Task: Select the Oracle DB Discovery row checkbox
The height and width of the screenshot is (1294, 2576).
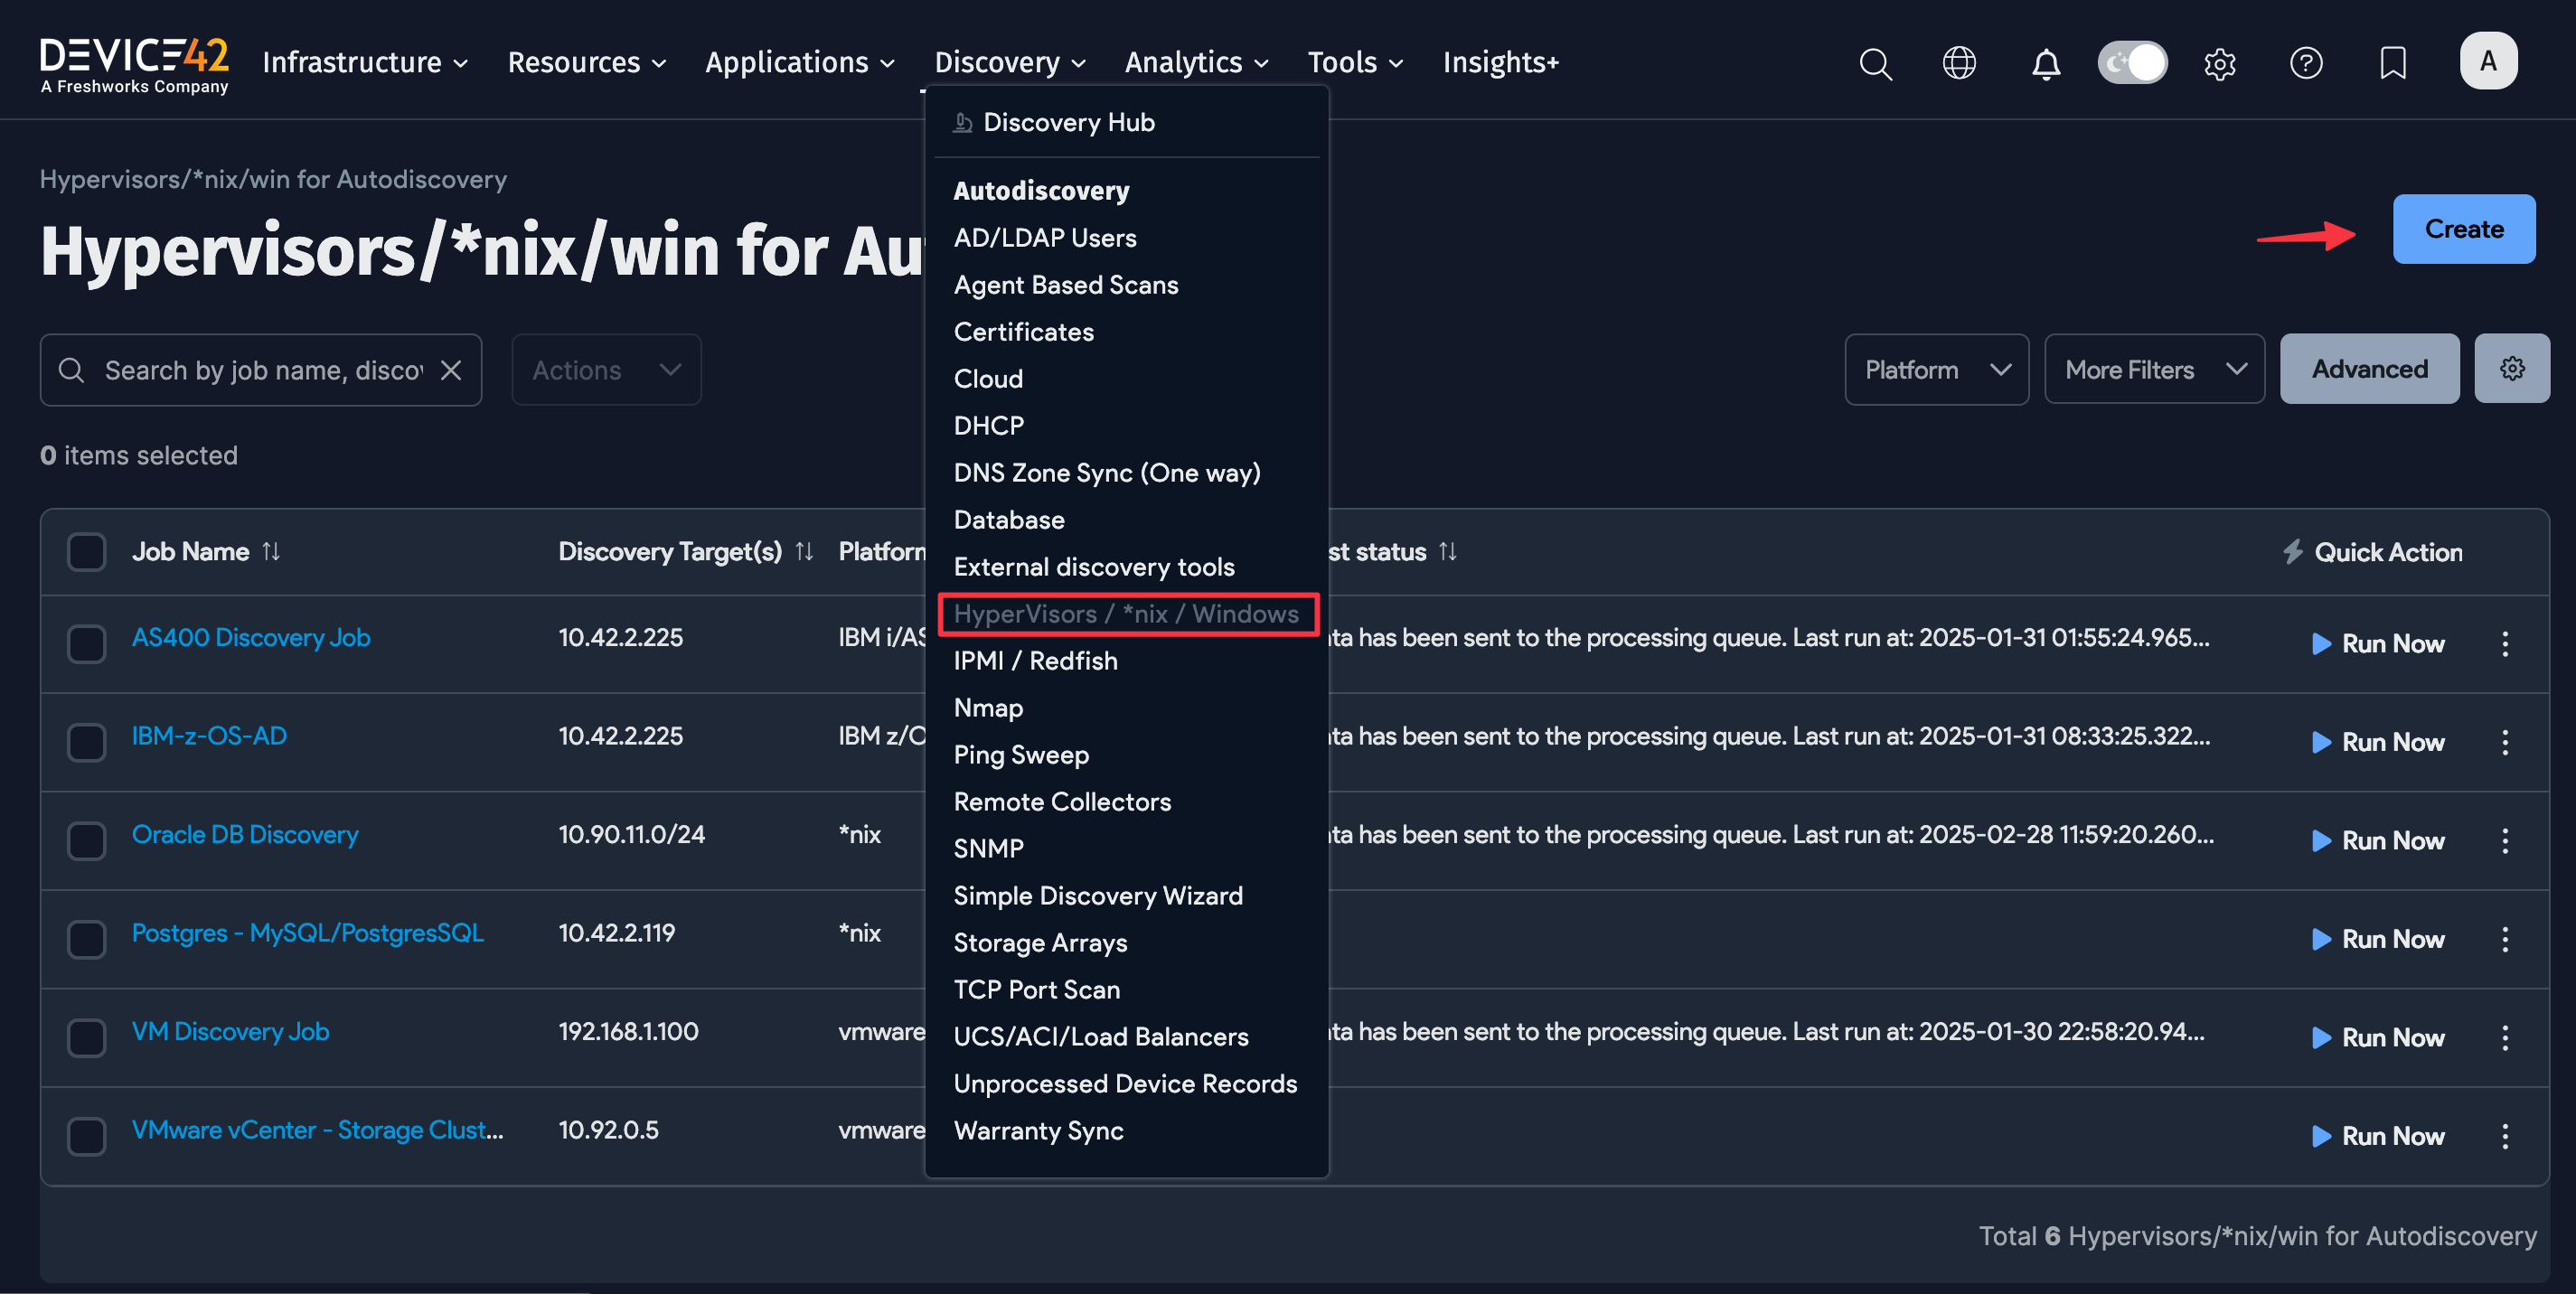Action: tap(86, 841)
